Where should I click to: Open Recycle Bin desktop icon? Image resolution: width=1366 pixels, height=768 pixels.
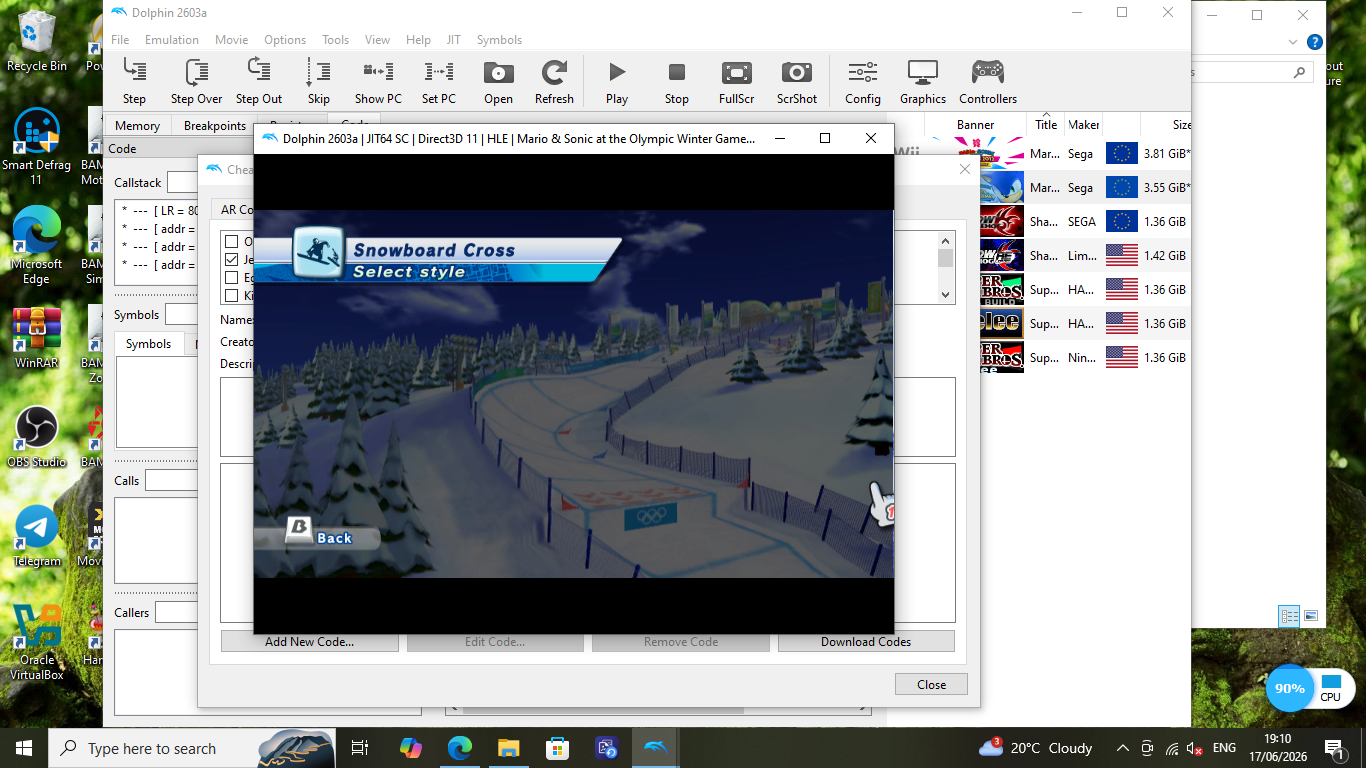tap(37, 42)
